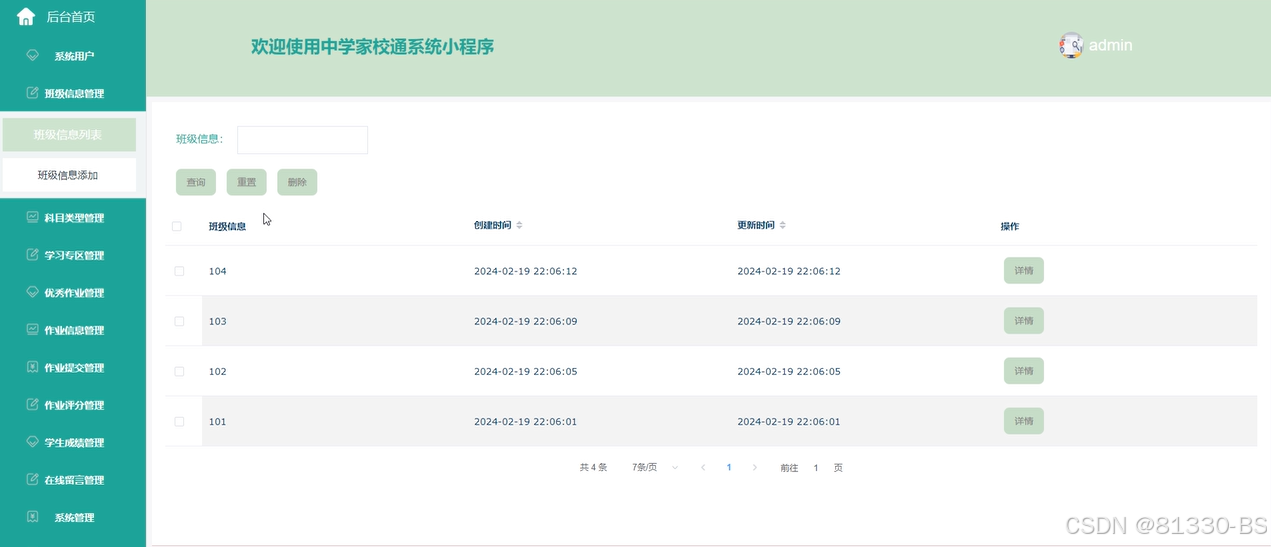1271x547 pixels.
Task: Click created time 2024-02-19 22:06:12
Action: (525, 271)
